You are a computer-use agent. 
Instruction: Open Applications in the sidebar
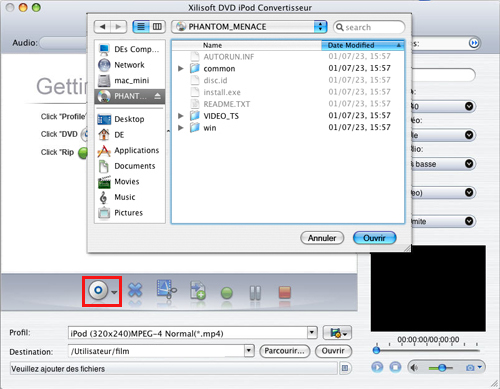click(x=130, y=150)
